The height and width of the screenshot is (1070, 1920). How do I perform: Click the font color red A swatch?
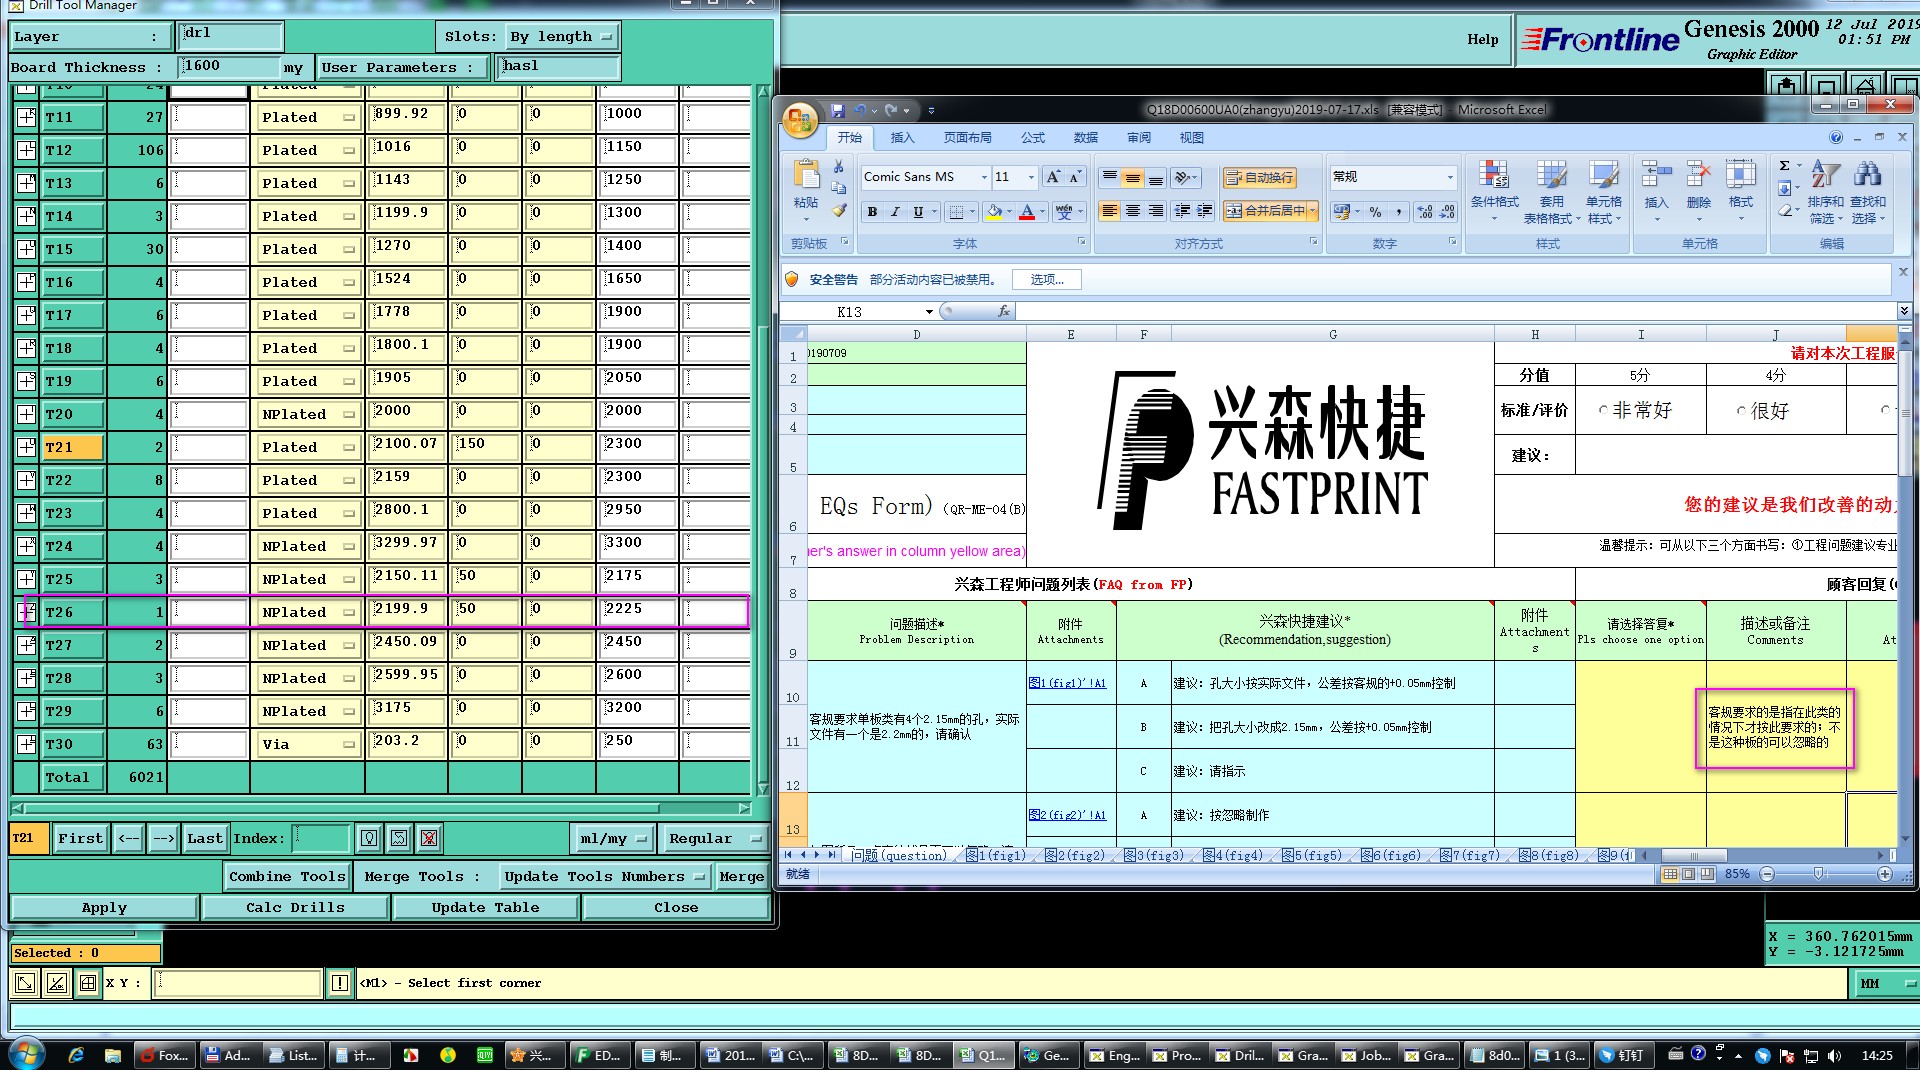point(1026,211)
